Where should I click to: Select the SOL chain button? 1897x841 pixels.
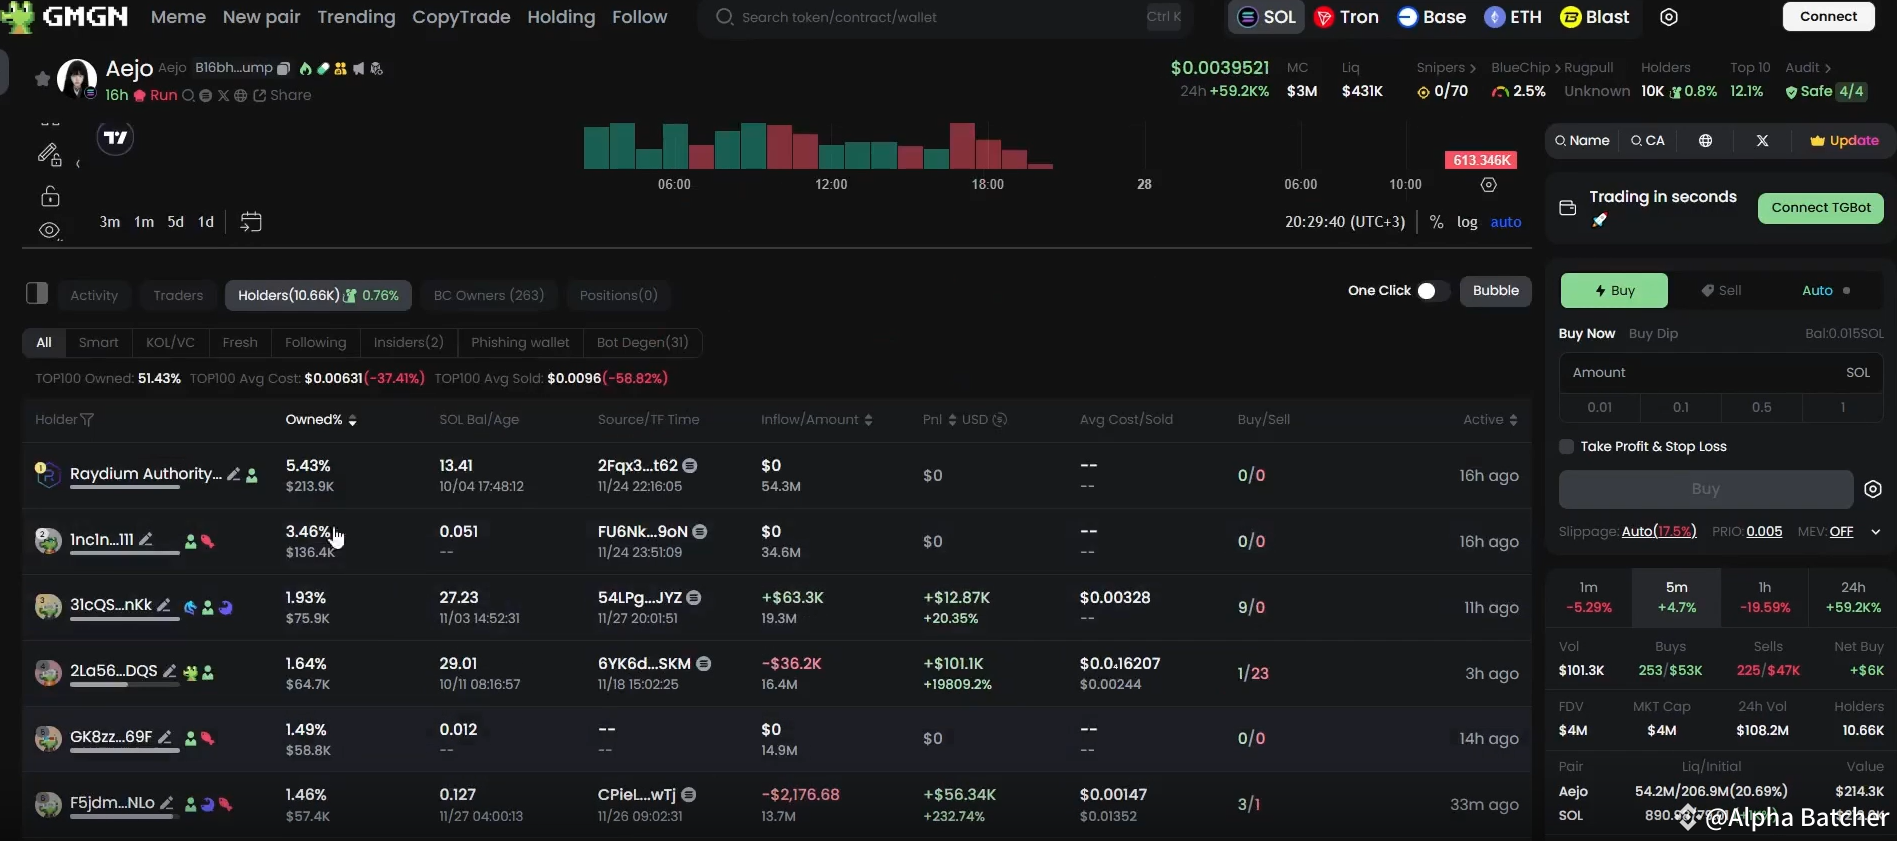point(1266,17)
